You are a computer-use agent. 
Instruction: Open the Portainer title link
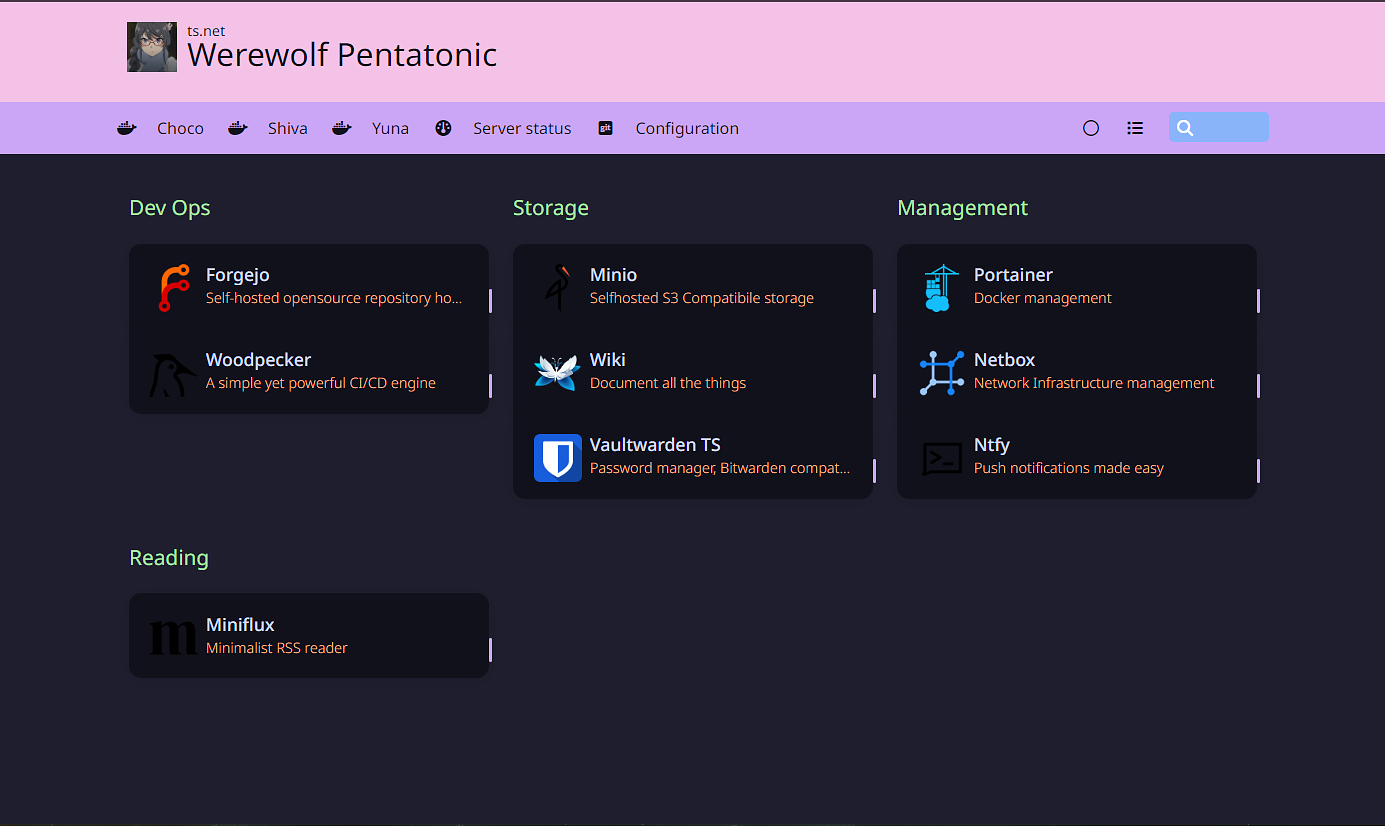(1013, 275)
